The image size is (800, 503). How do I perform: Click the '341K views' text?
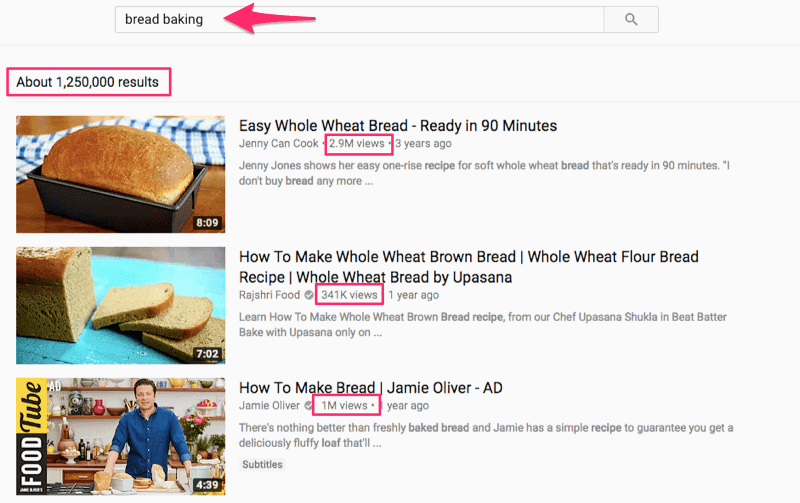click(349, 295)
